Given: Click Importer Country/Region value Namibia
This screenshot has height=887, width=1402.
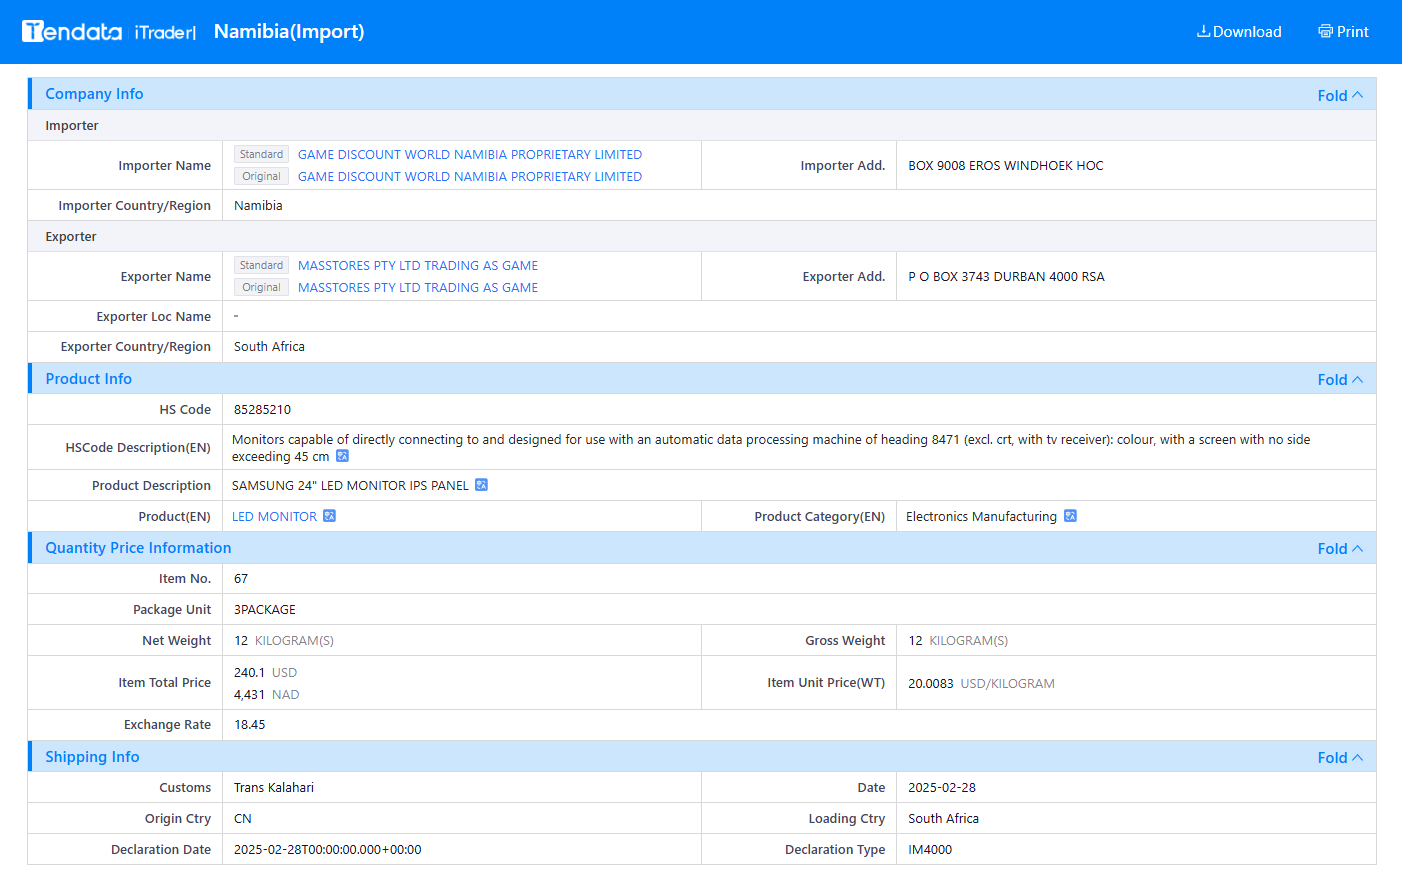Looking at the screenshot, I should 258,205.
